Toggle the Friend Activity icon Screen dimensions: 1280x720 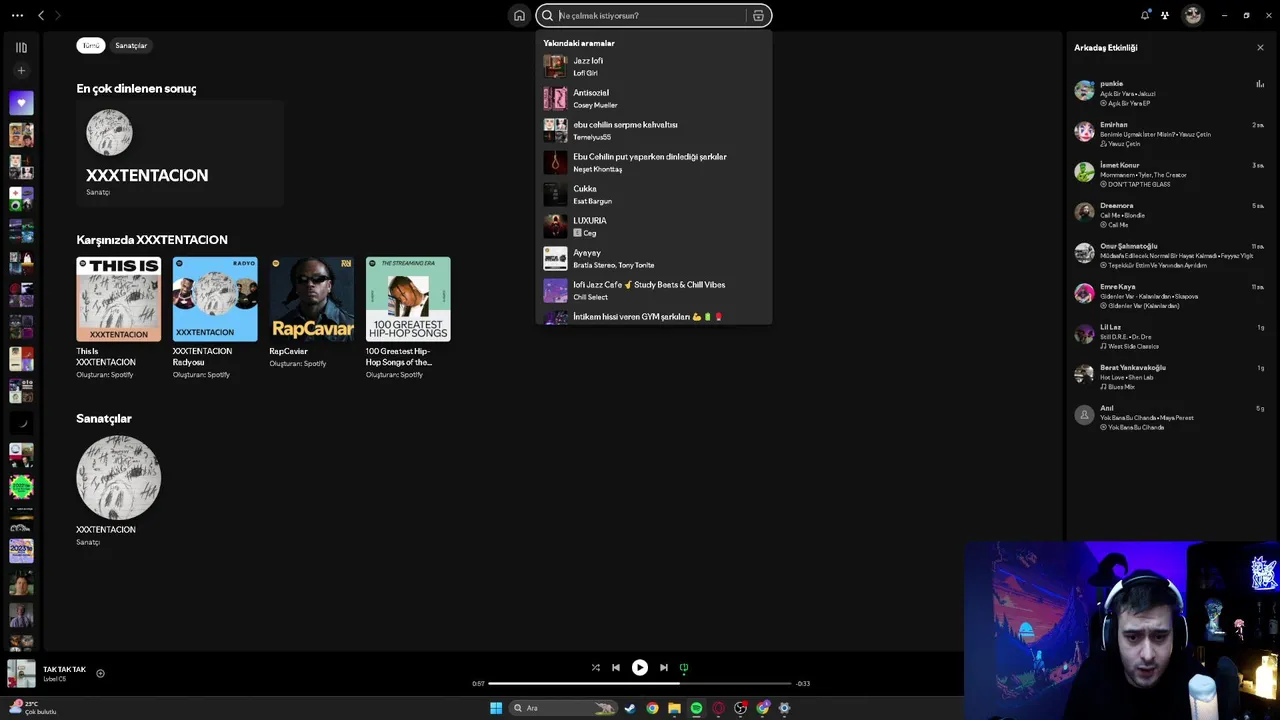tap(1165, 15)
